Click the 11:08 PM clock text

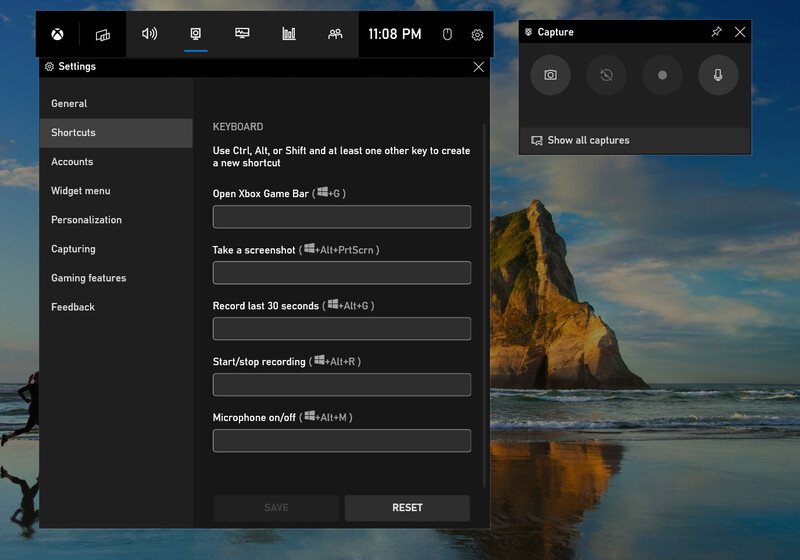click(395, 34)
